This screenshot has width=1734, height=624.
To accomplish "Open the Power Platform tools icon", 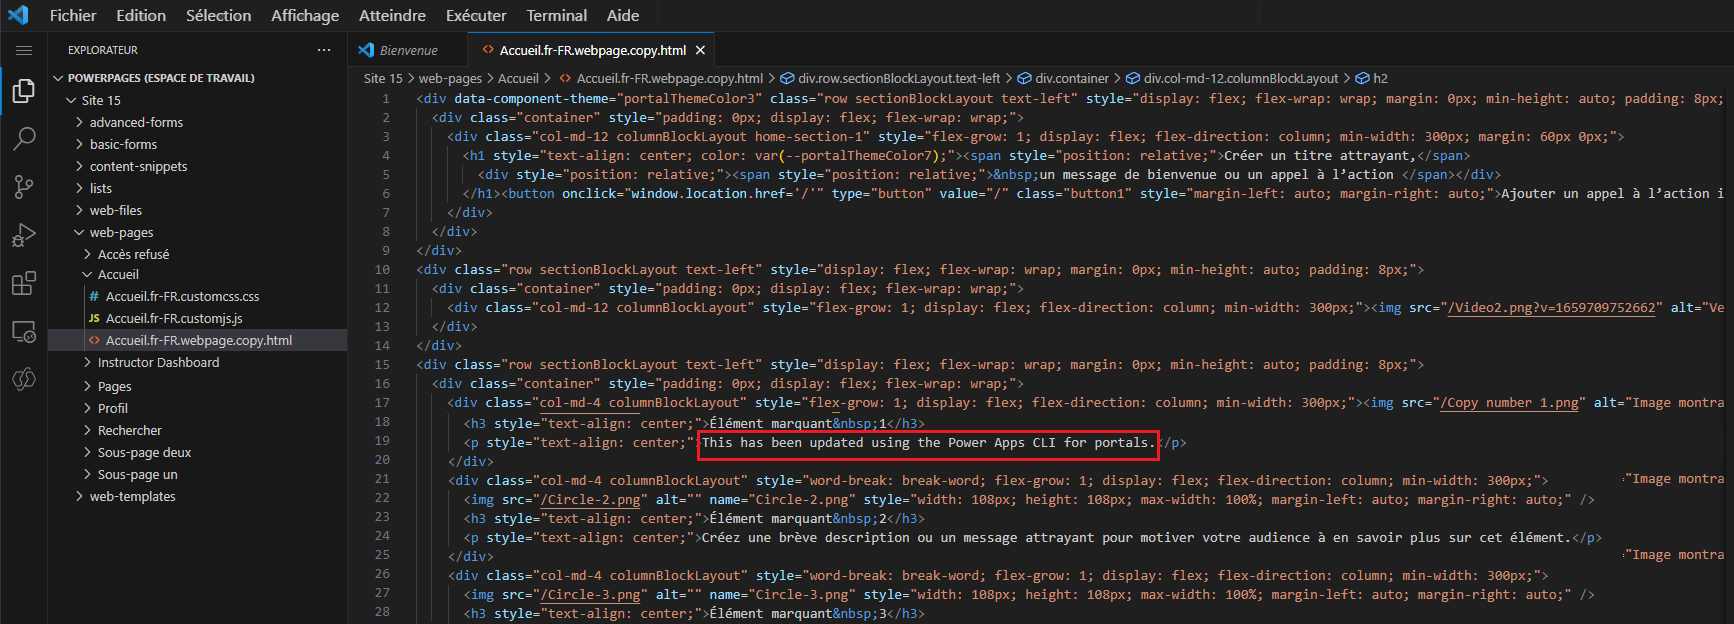I will 23,379.
